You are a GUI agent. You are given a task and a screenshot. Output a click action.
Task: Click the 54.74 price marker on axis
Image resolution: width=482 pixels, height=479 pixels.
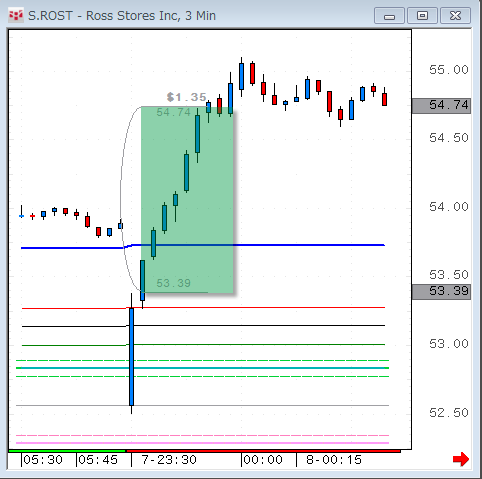click(x=441, y=106)
